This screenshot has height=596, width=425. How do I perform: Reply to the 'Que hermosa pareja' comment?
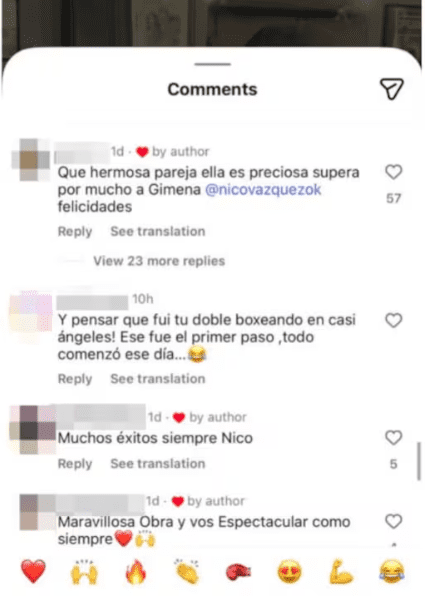[75, 231]
